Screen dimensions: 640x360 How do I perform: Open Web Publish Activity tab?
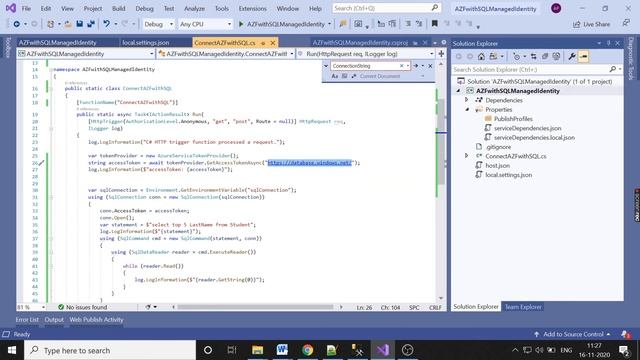coord(96,320)
